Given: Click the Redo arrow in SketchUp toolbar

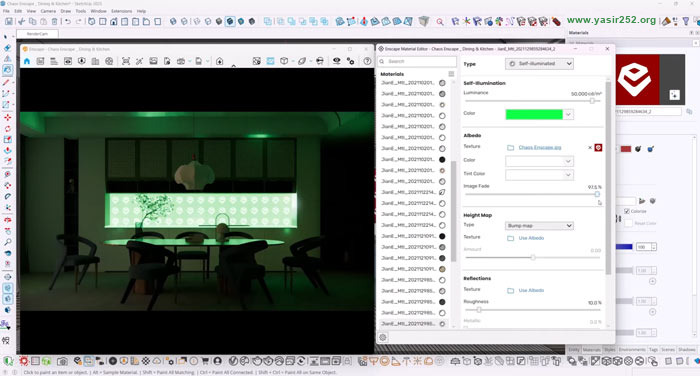Looking at the screenshot, I should [79, 21].
